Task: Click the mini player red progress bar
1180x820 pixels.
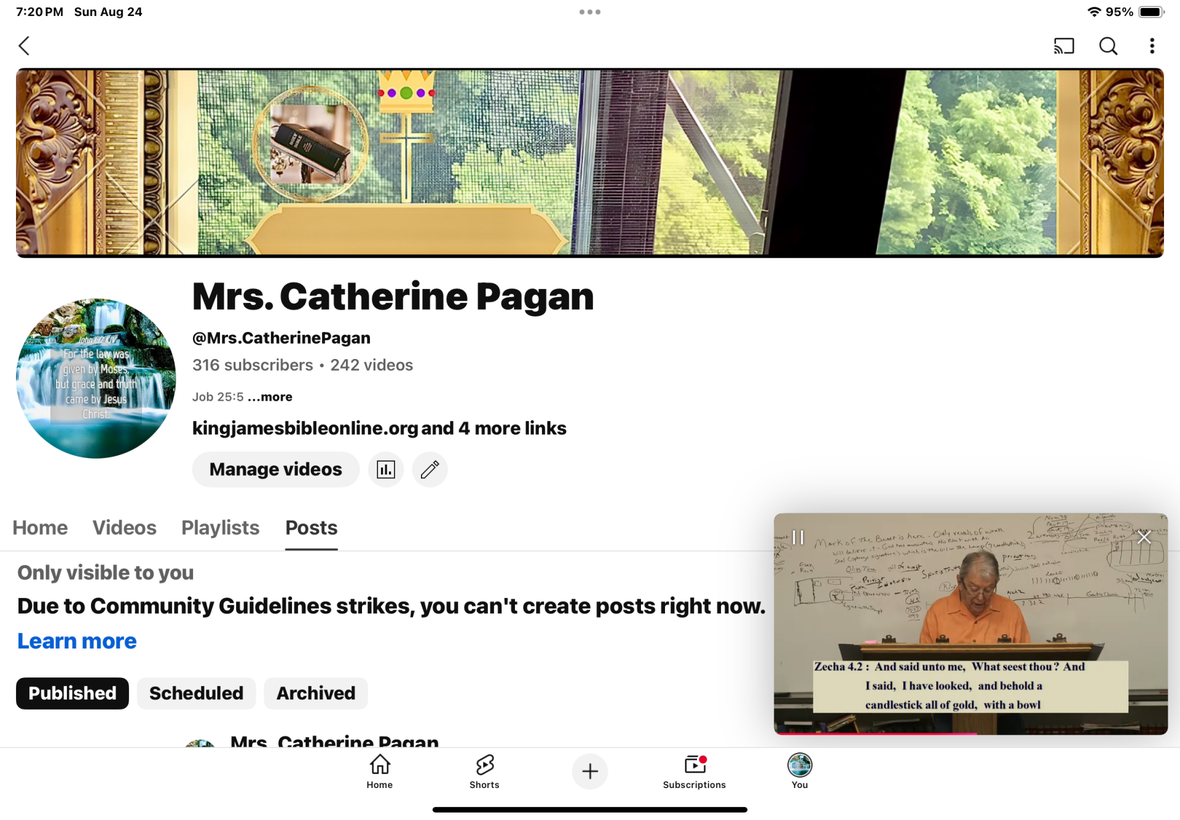Action: pyautogui.click(x=875, y=733)
